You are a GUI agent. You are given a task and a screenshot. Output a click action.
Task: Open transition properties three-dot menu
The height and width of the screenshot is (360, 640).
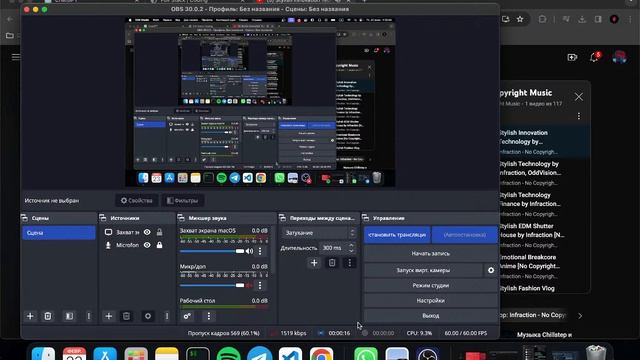(x=349, y=263)
